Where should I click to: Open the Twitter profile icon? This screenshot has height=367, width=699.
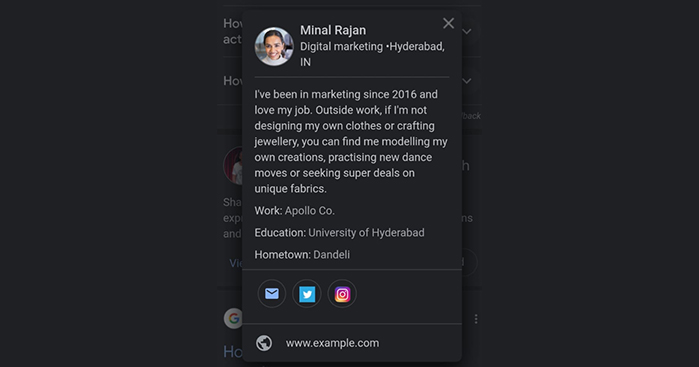tap(307, 294)
